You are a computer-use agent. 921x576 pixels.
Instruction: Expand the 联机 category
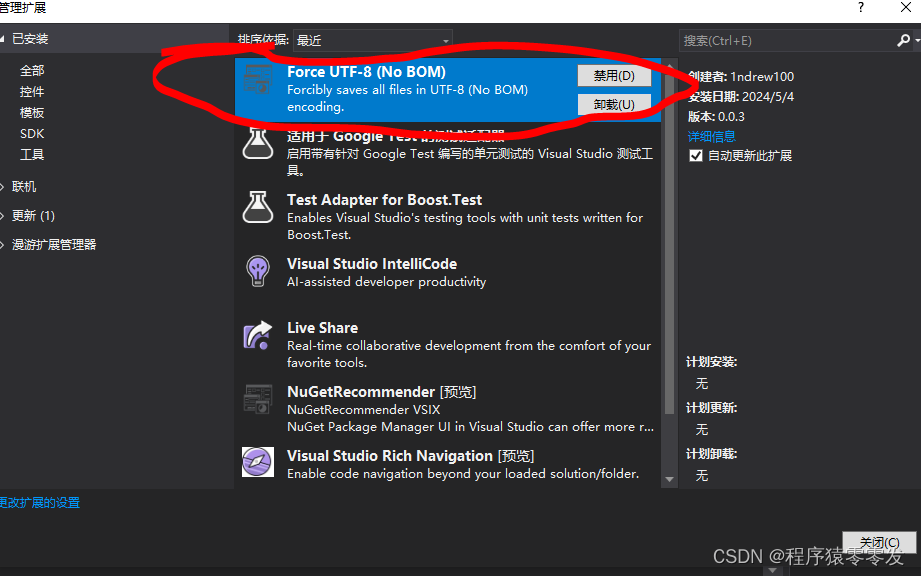click(2, 187)
